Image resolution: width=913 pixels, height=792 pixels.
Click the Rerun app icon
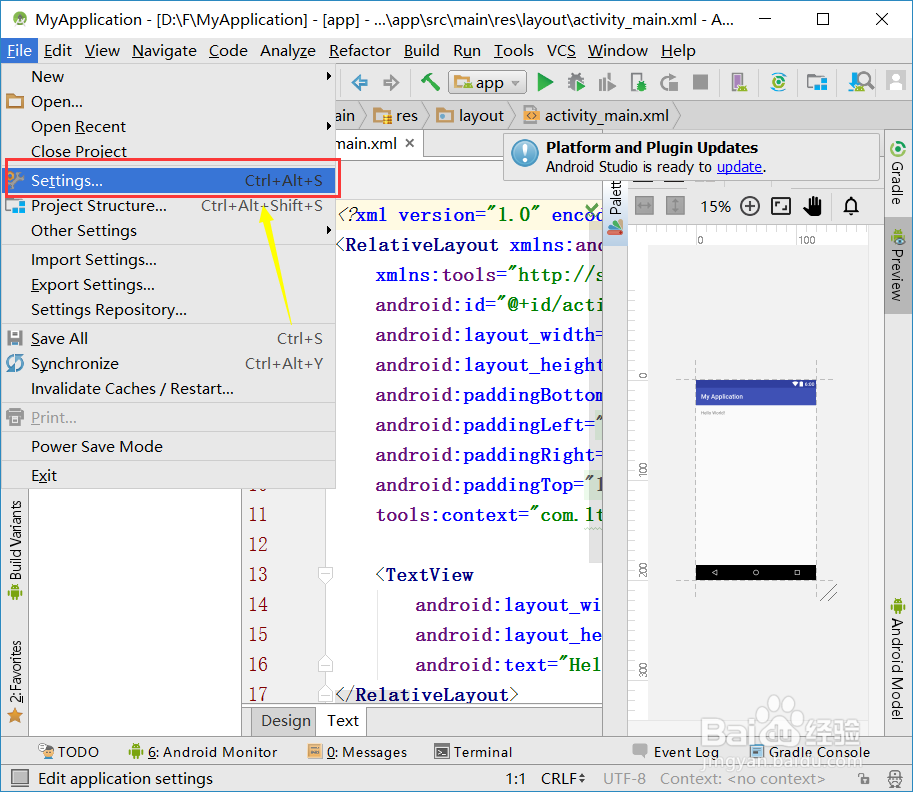tap(670, 83)
